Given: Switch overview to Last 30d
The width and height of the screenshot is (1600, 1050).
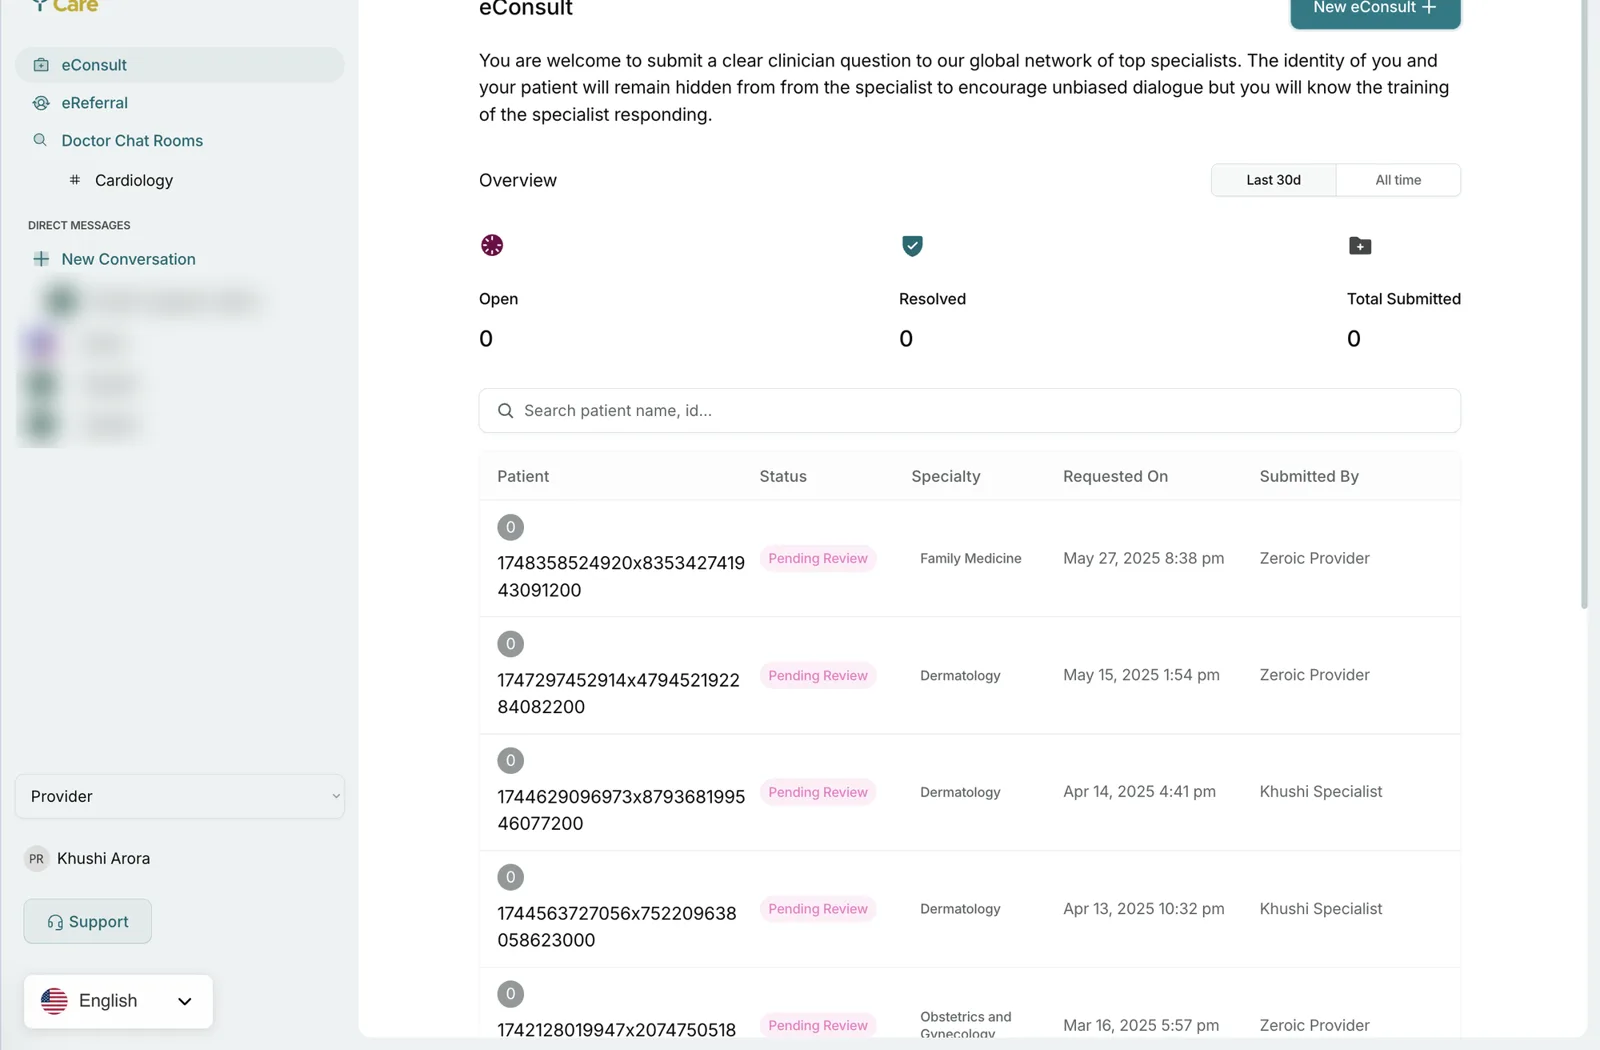Looking at the screenshot, I should [1273, 180].
